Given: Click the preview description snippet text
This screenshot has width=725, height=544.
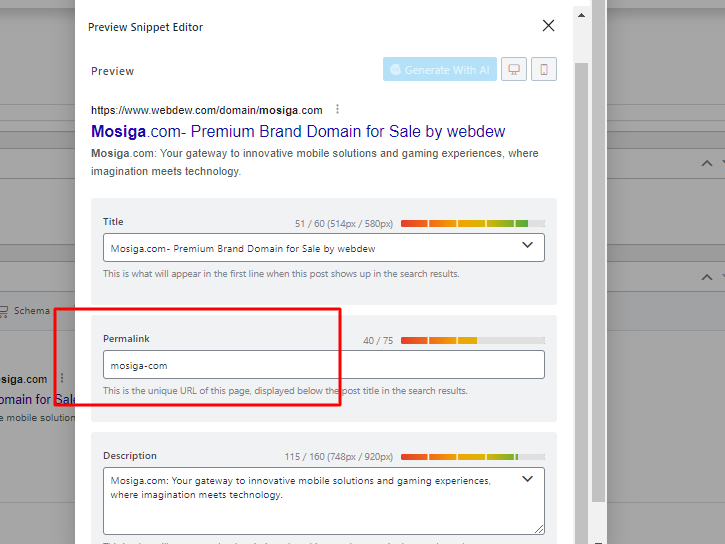Looking at the screenshot, I should tap(314, 162).
